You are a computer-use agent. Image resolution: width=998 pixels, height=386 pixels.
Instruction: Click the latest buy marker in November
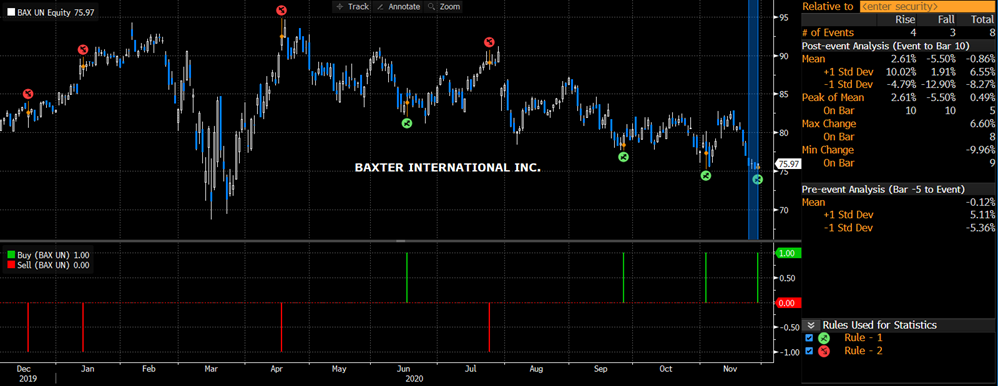757,180
